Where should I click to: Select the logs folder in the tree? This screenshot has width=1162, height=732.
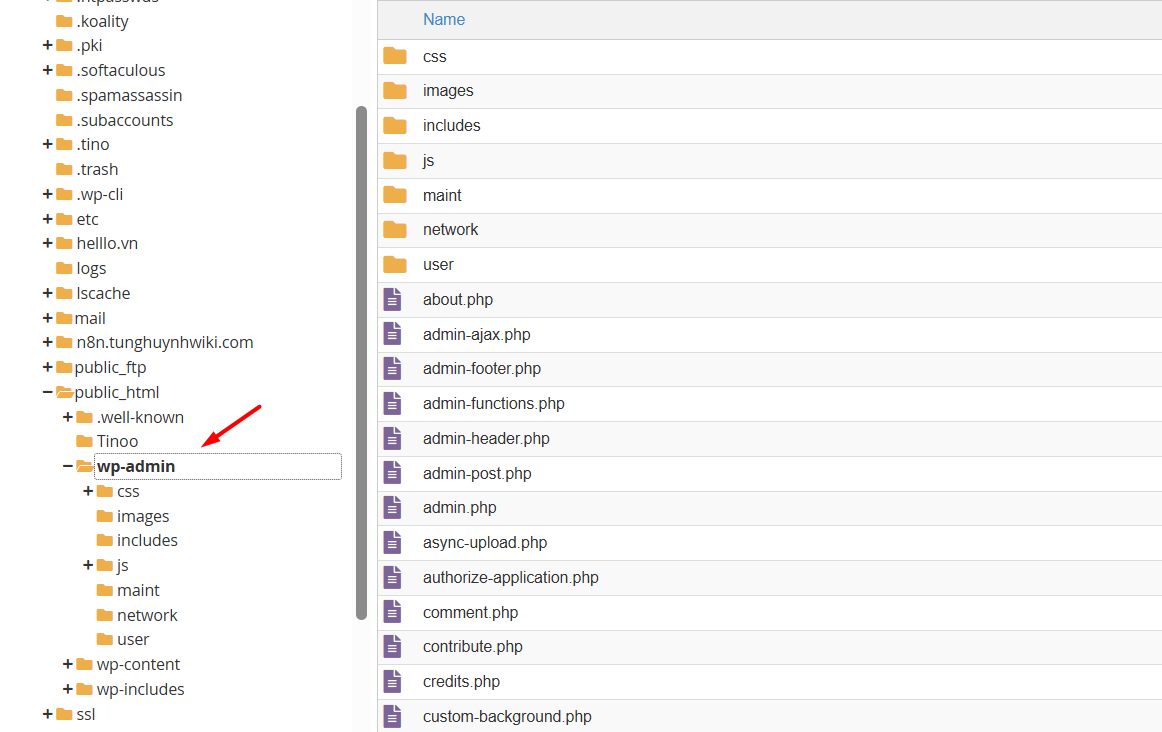click(91, 268)
